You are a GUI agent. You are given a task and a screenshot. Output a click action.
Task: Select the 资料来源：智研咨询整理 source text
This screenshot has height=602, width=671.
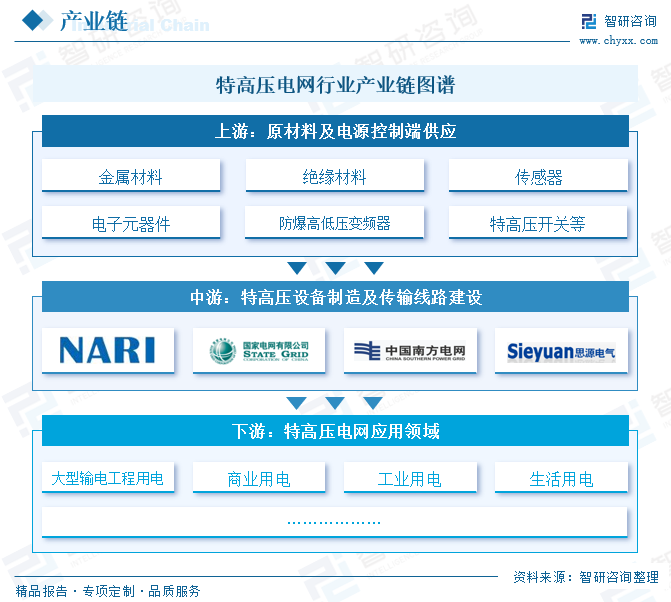point(586,577)
